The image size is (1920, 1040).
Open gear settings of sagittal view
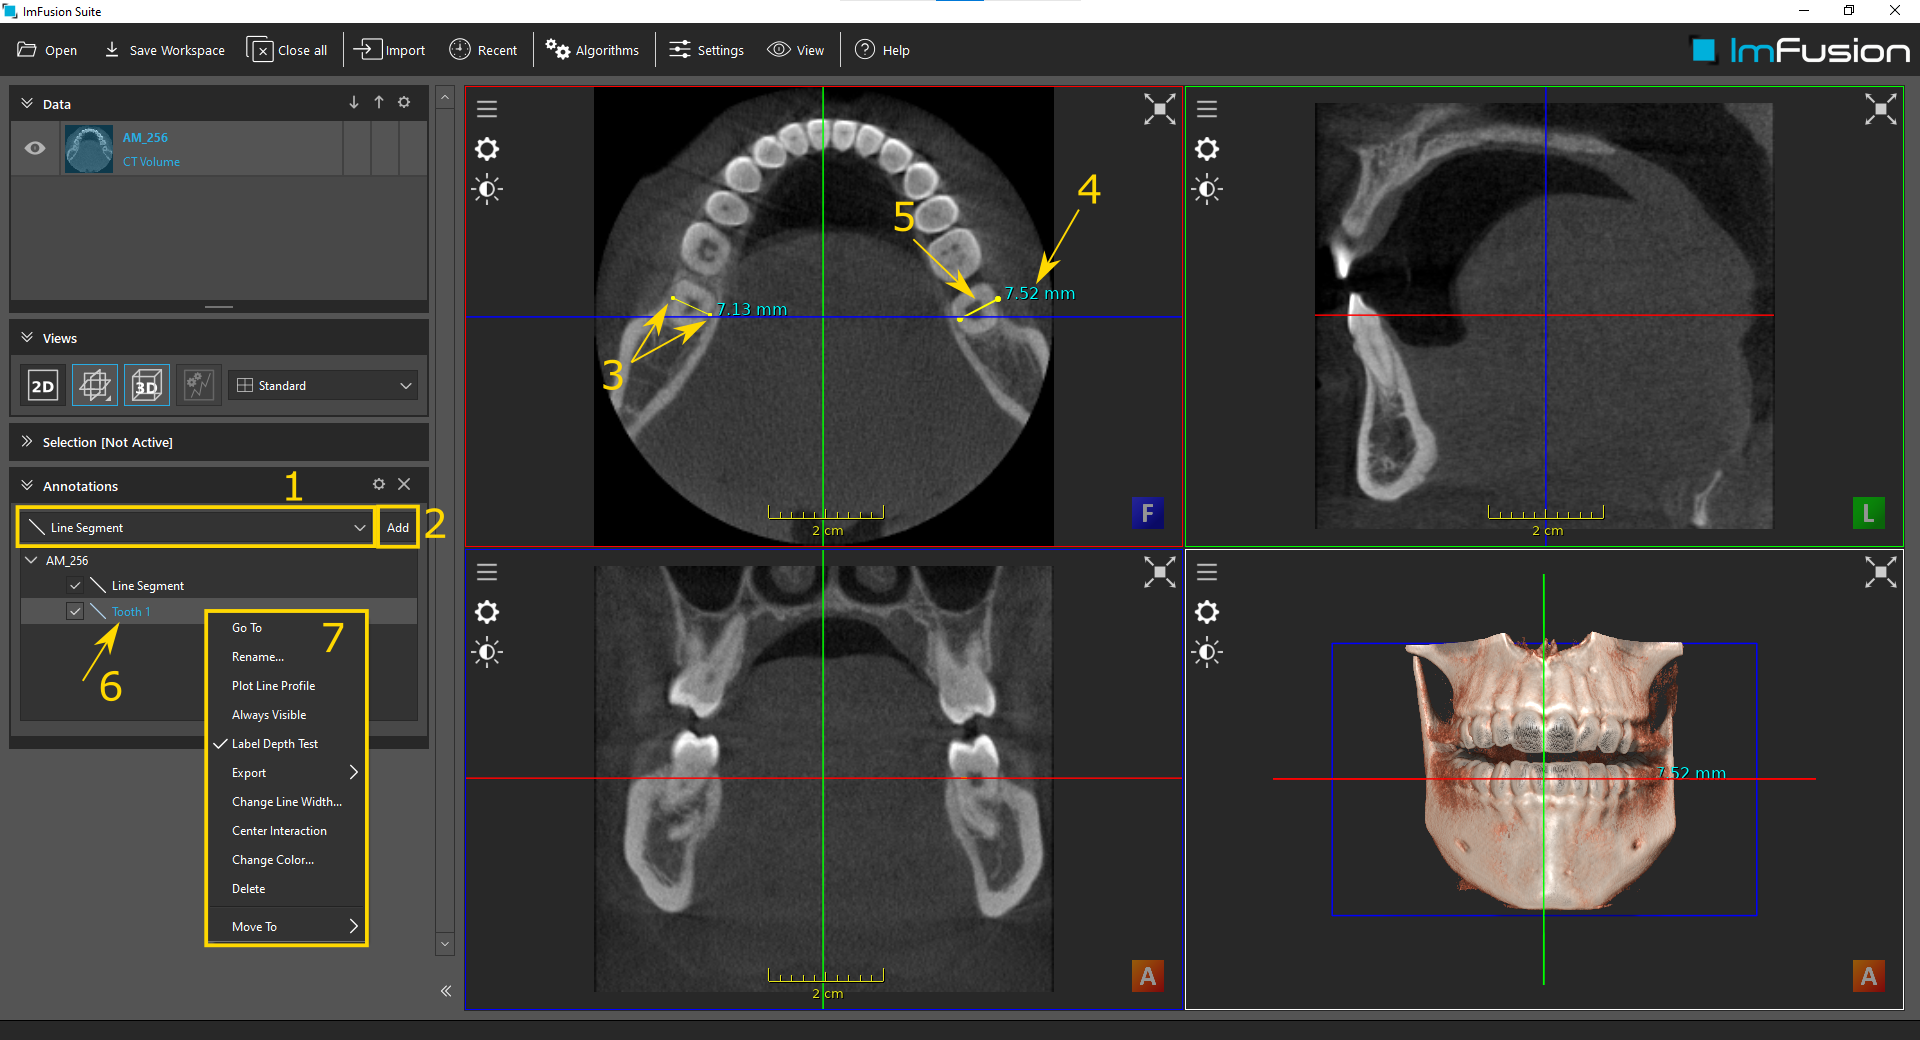point(1207,149)
